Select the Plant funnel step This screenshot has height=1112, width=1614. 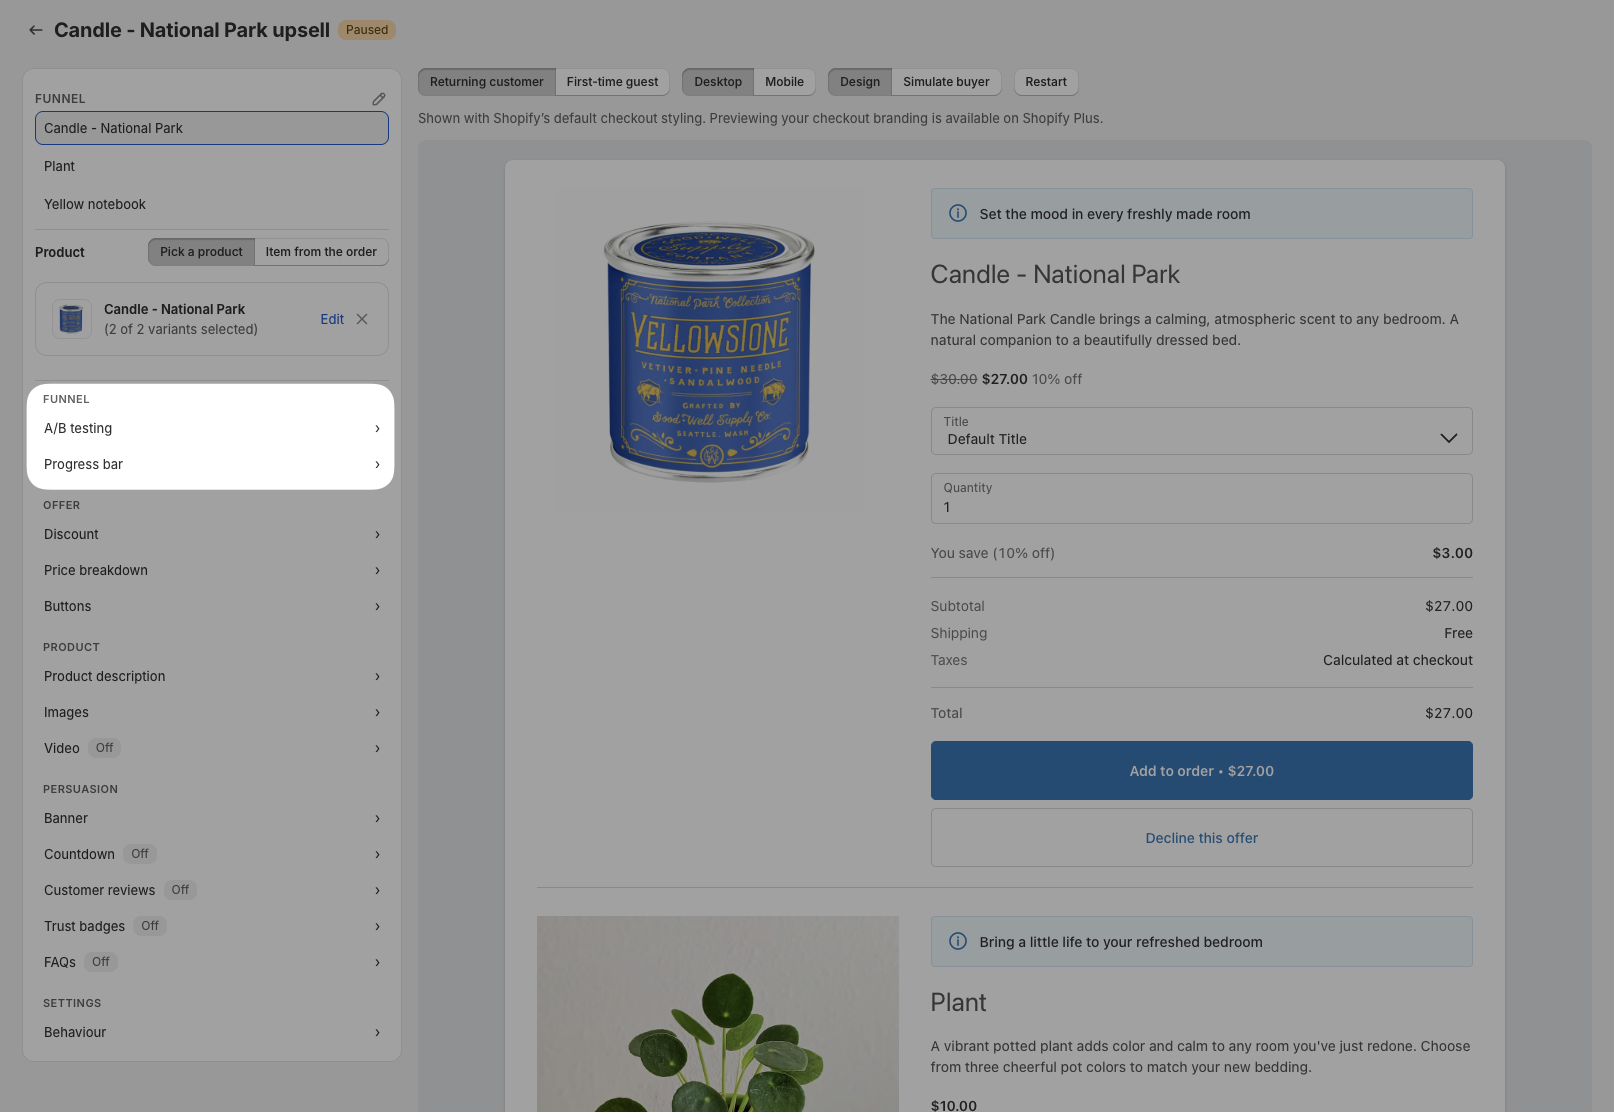point(212,166)
